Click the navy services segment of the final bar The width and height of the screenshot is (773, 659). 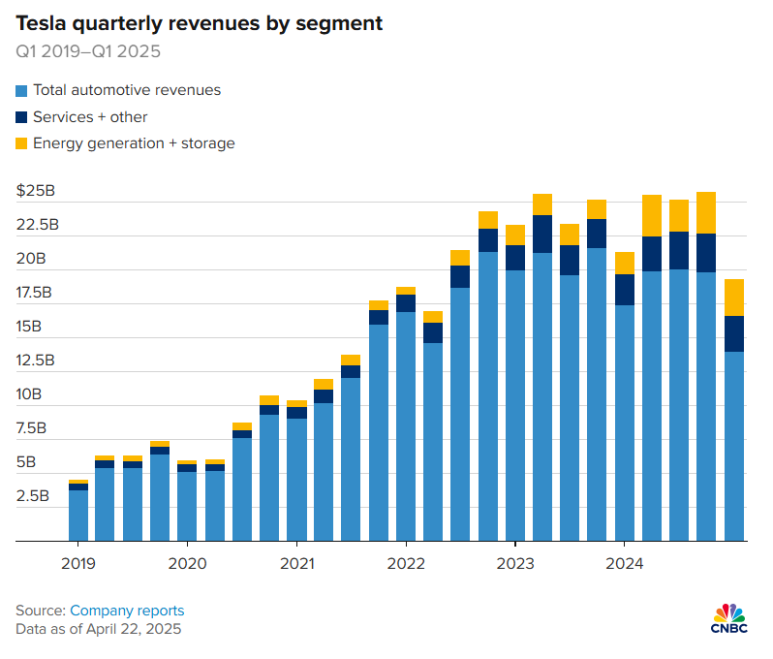[734, 334]
